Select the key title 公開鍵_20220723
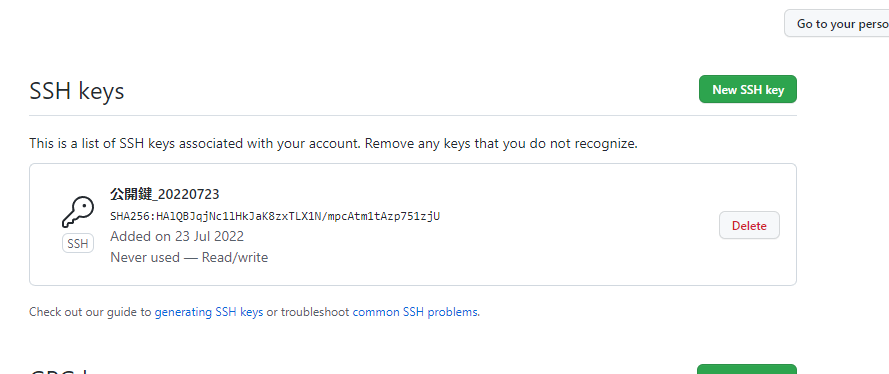889x374 pixels. point(165,194)
